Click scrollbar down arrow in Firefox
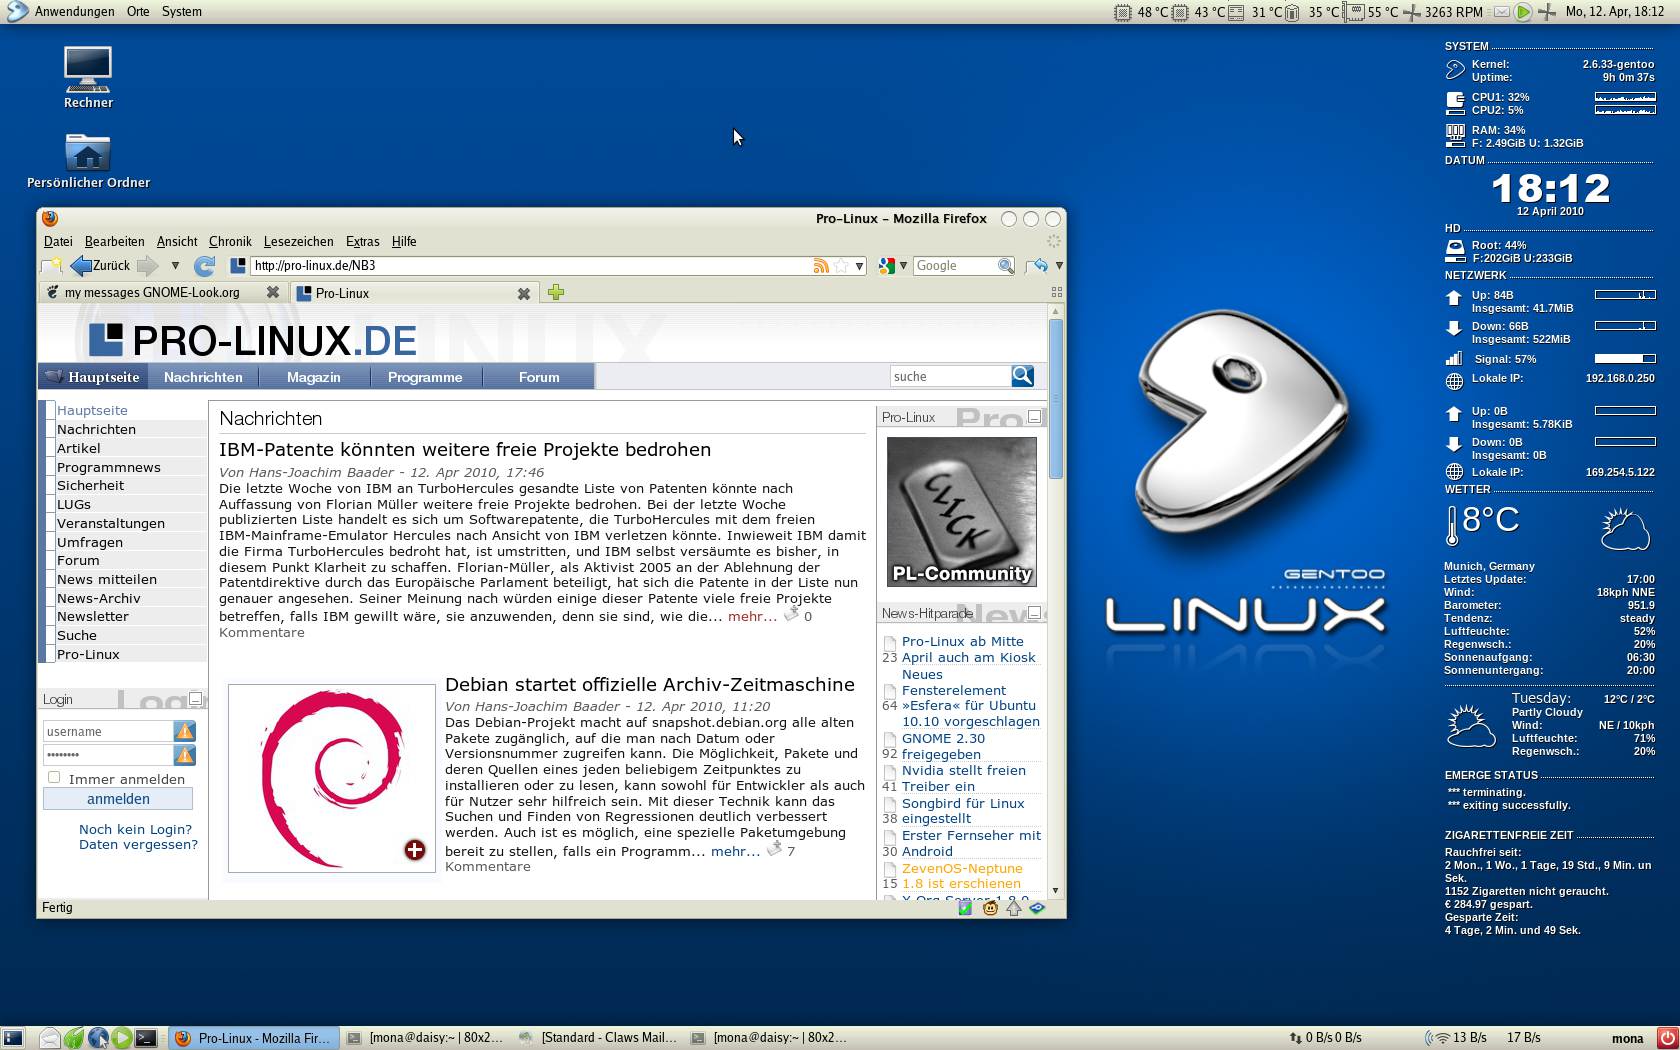This screenshot has height=1050, width=1680. tap(1055, 890)
